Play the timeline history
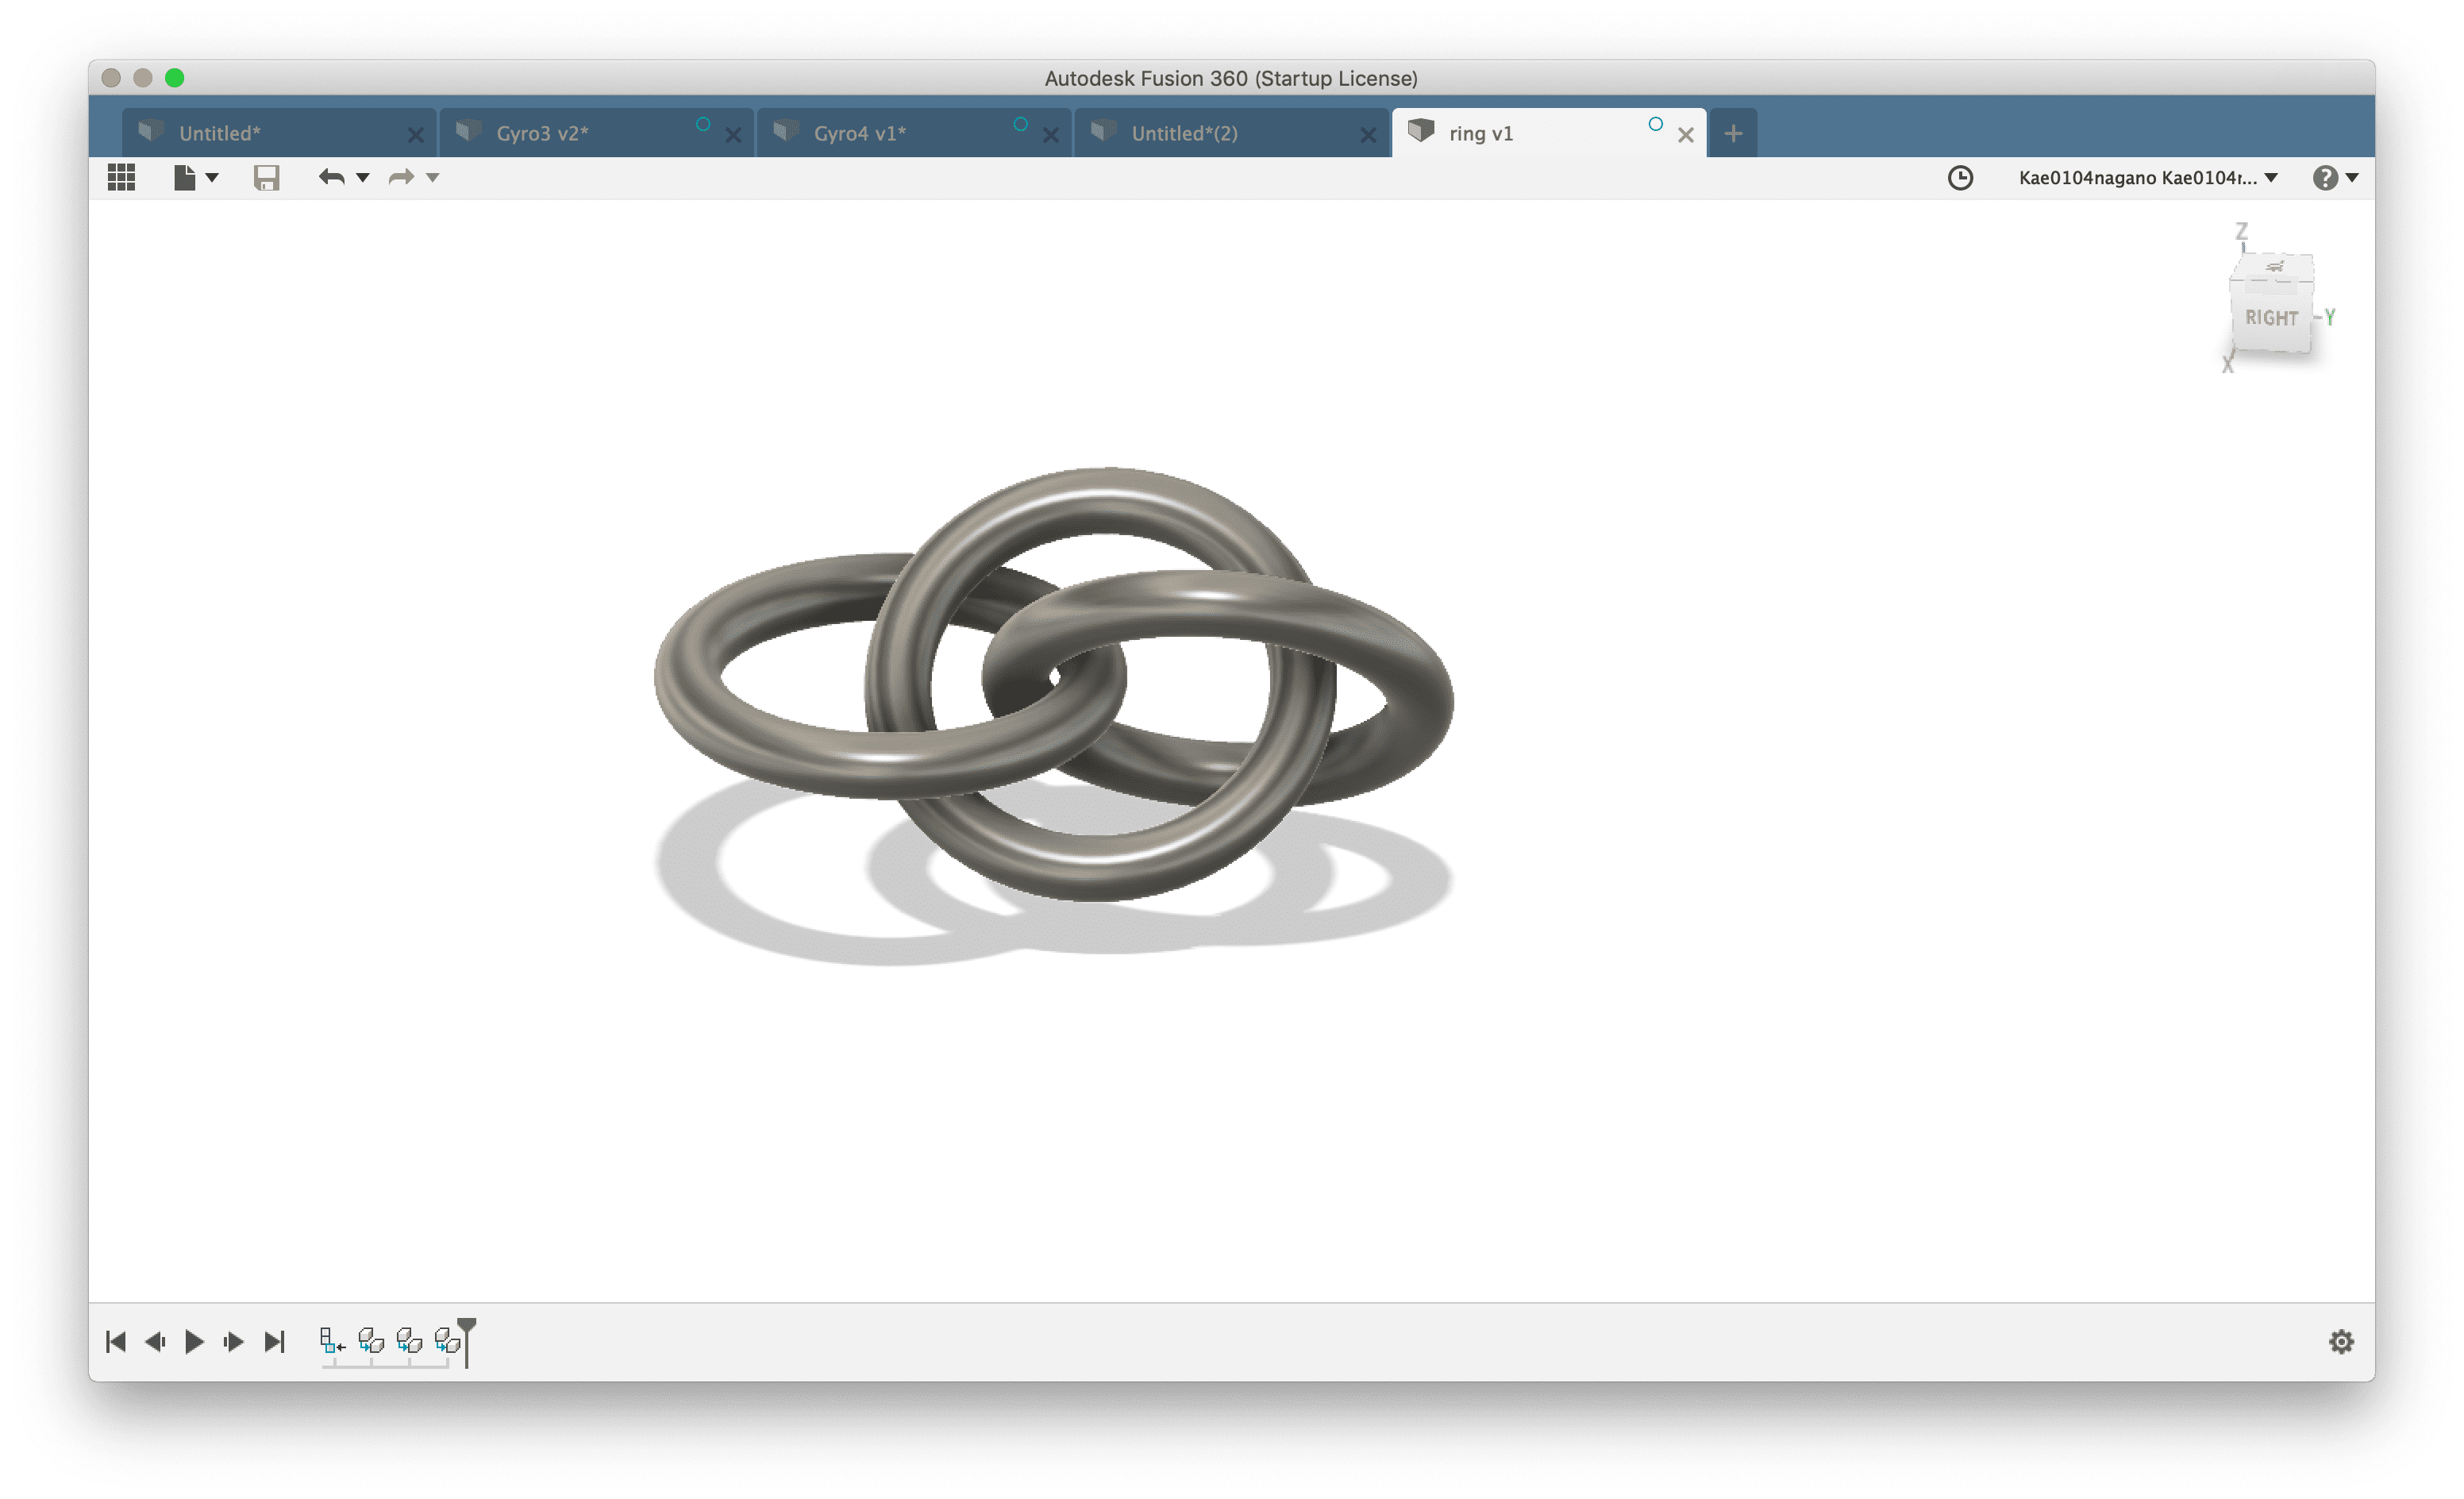 194,1341
